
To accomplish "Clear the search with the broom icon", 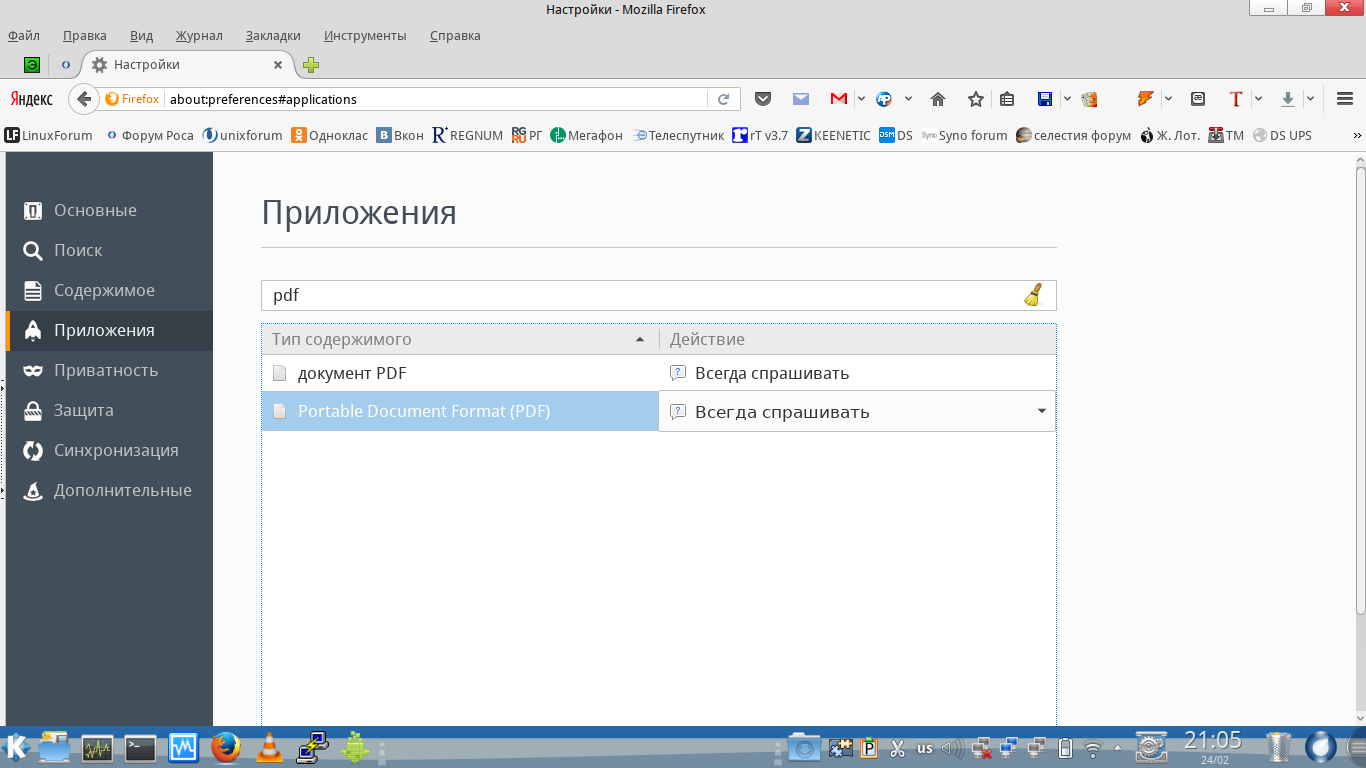I will [1033, 295].
